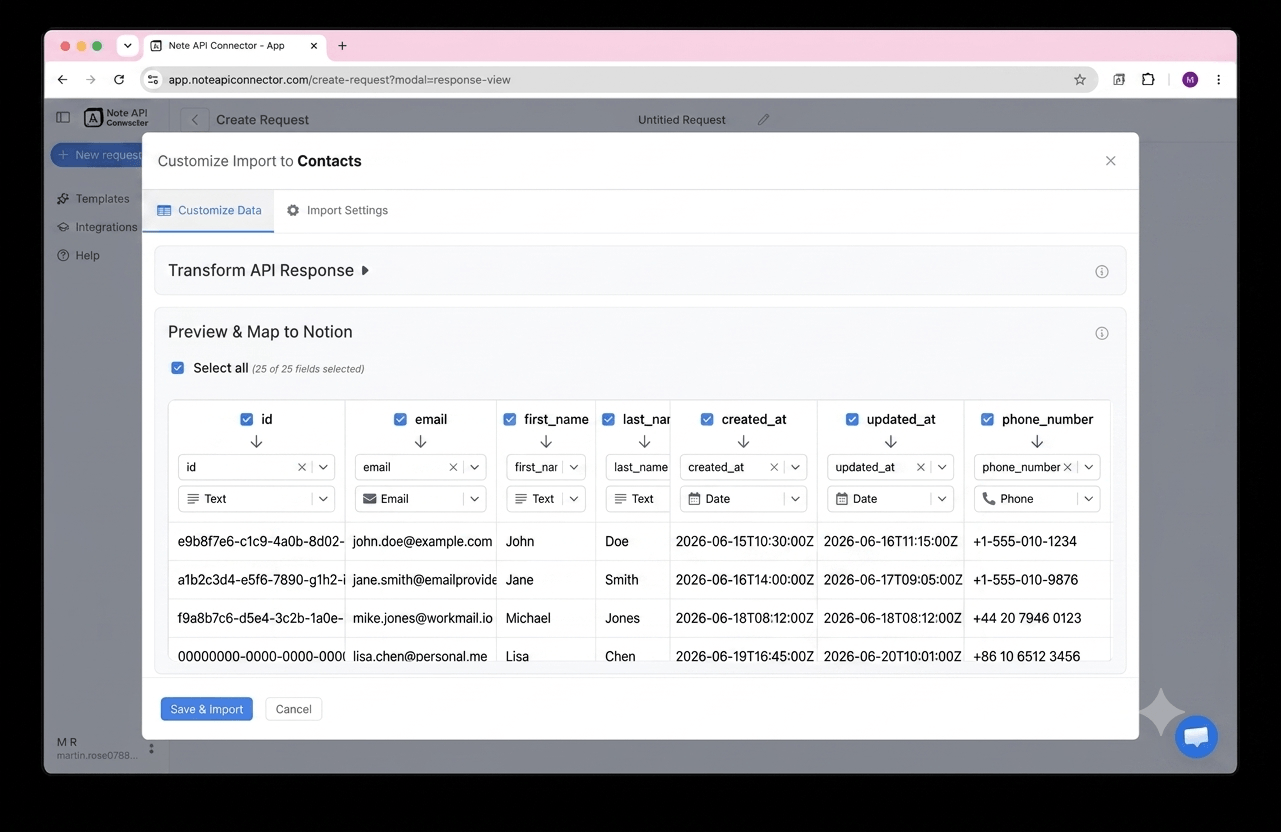Close the Note API Connector browser tab
The width and height of the screenshot is (1281, 832).
pos(314,46)
